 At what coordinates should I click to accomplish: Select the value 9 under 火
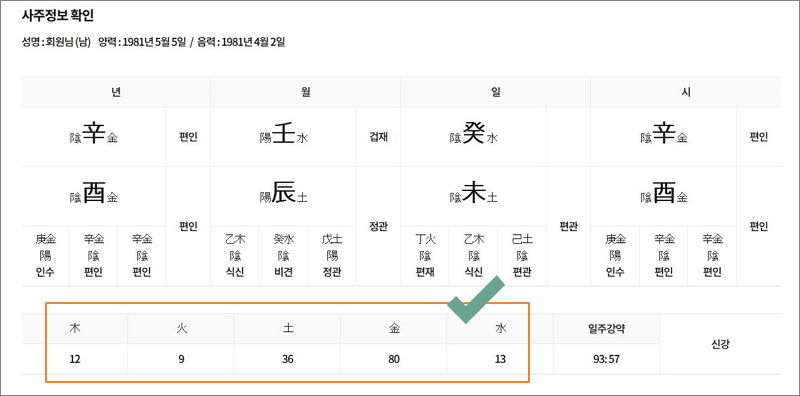tap(181, 359)
